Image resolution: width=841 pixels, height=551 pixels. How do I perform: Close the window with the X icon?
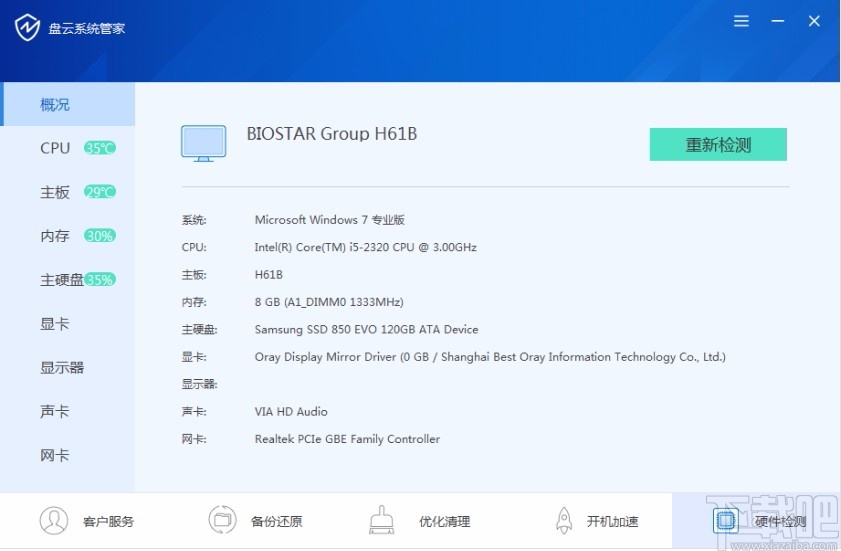point(814,21)
